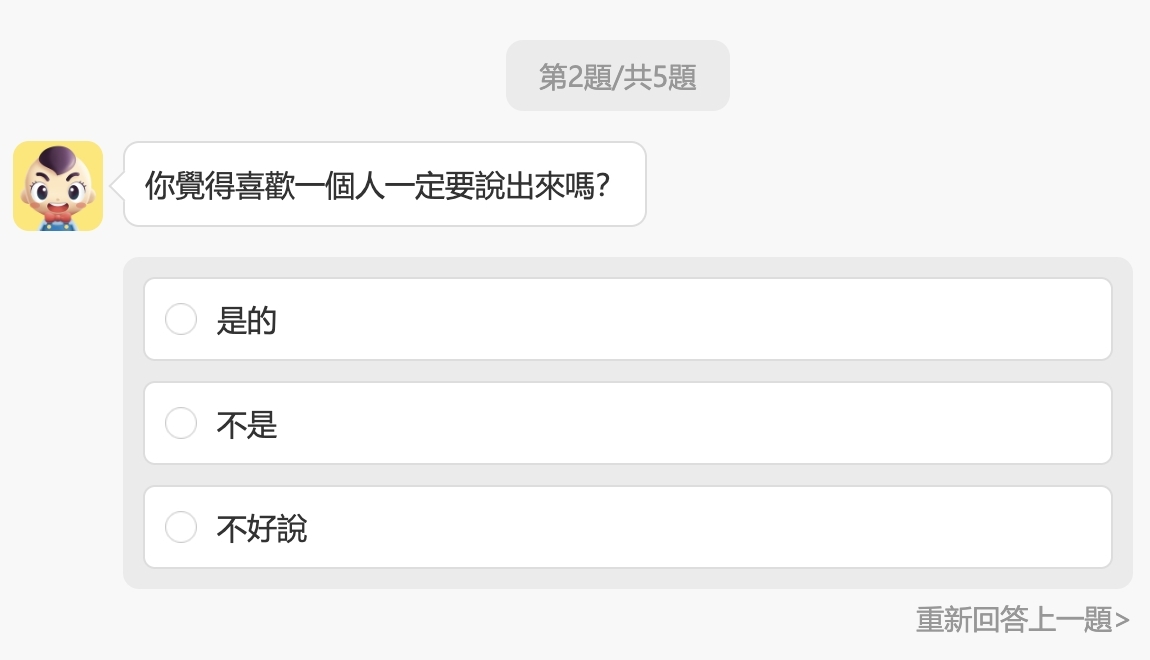
Task: Click the 第2題/共5題 progress indicator
Action: coord(617,74)
